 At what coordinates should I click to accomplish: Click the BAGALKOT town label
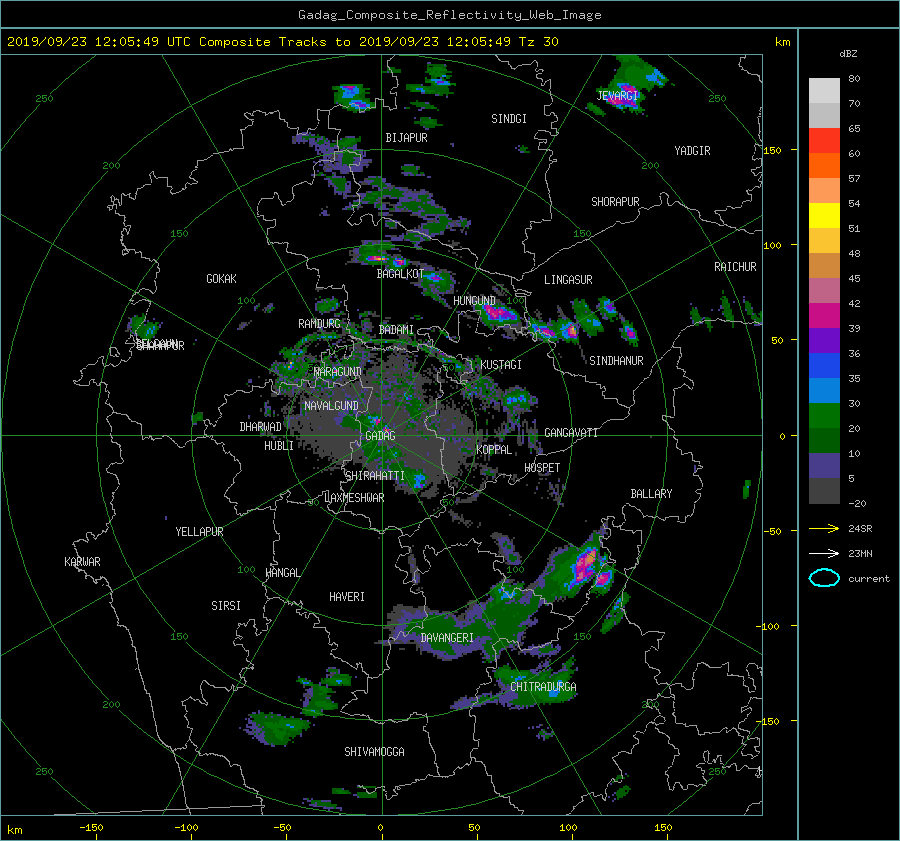coord(400,274)
